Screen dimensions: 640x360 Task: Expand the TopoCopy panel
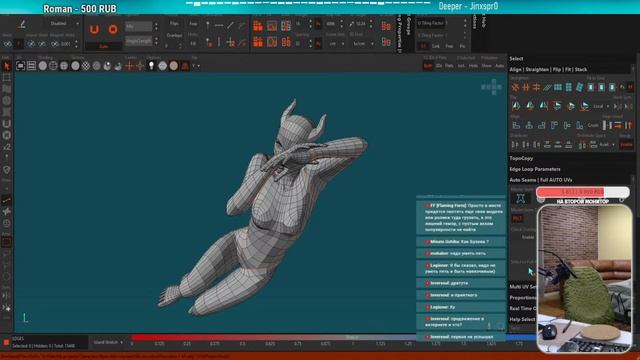pos(521,158)
